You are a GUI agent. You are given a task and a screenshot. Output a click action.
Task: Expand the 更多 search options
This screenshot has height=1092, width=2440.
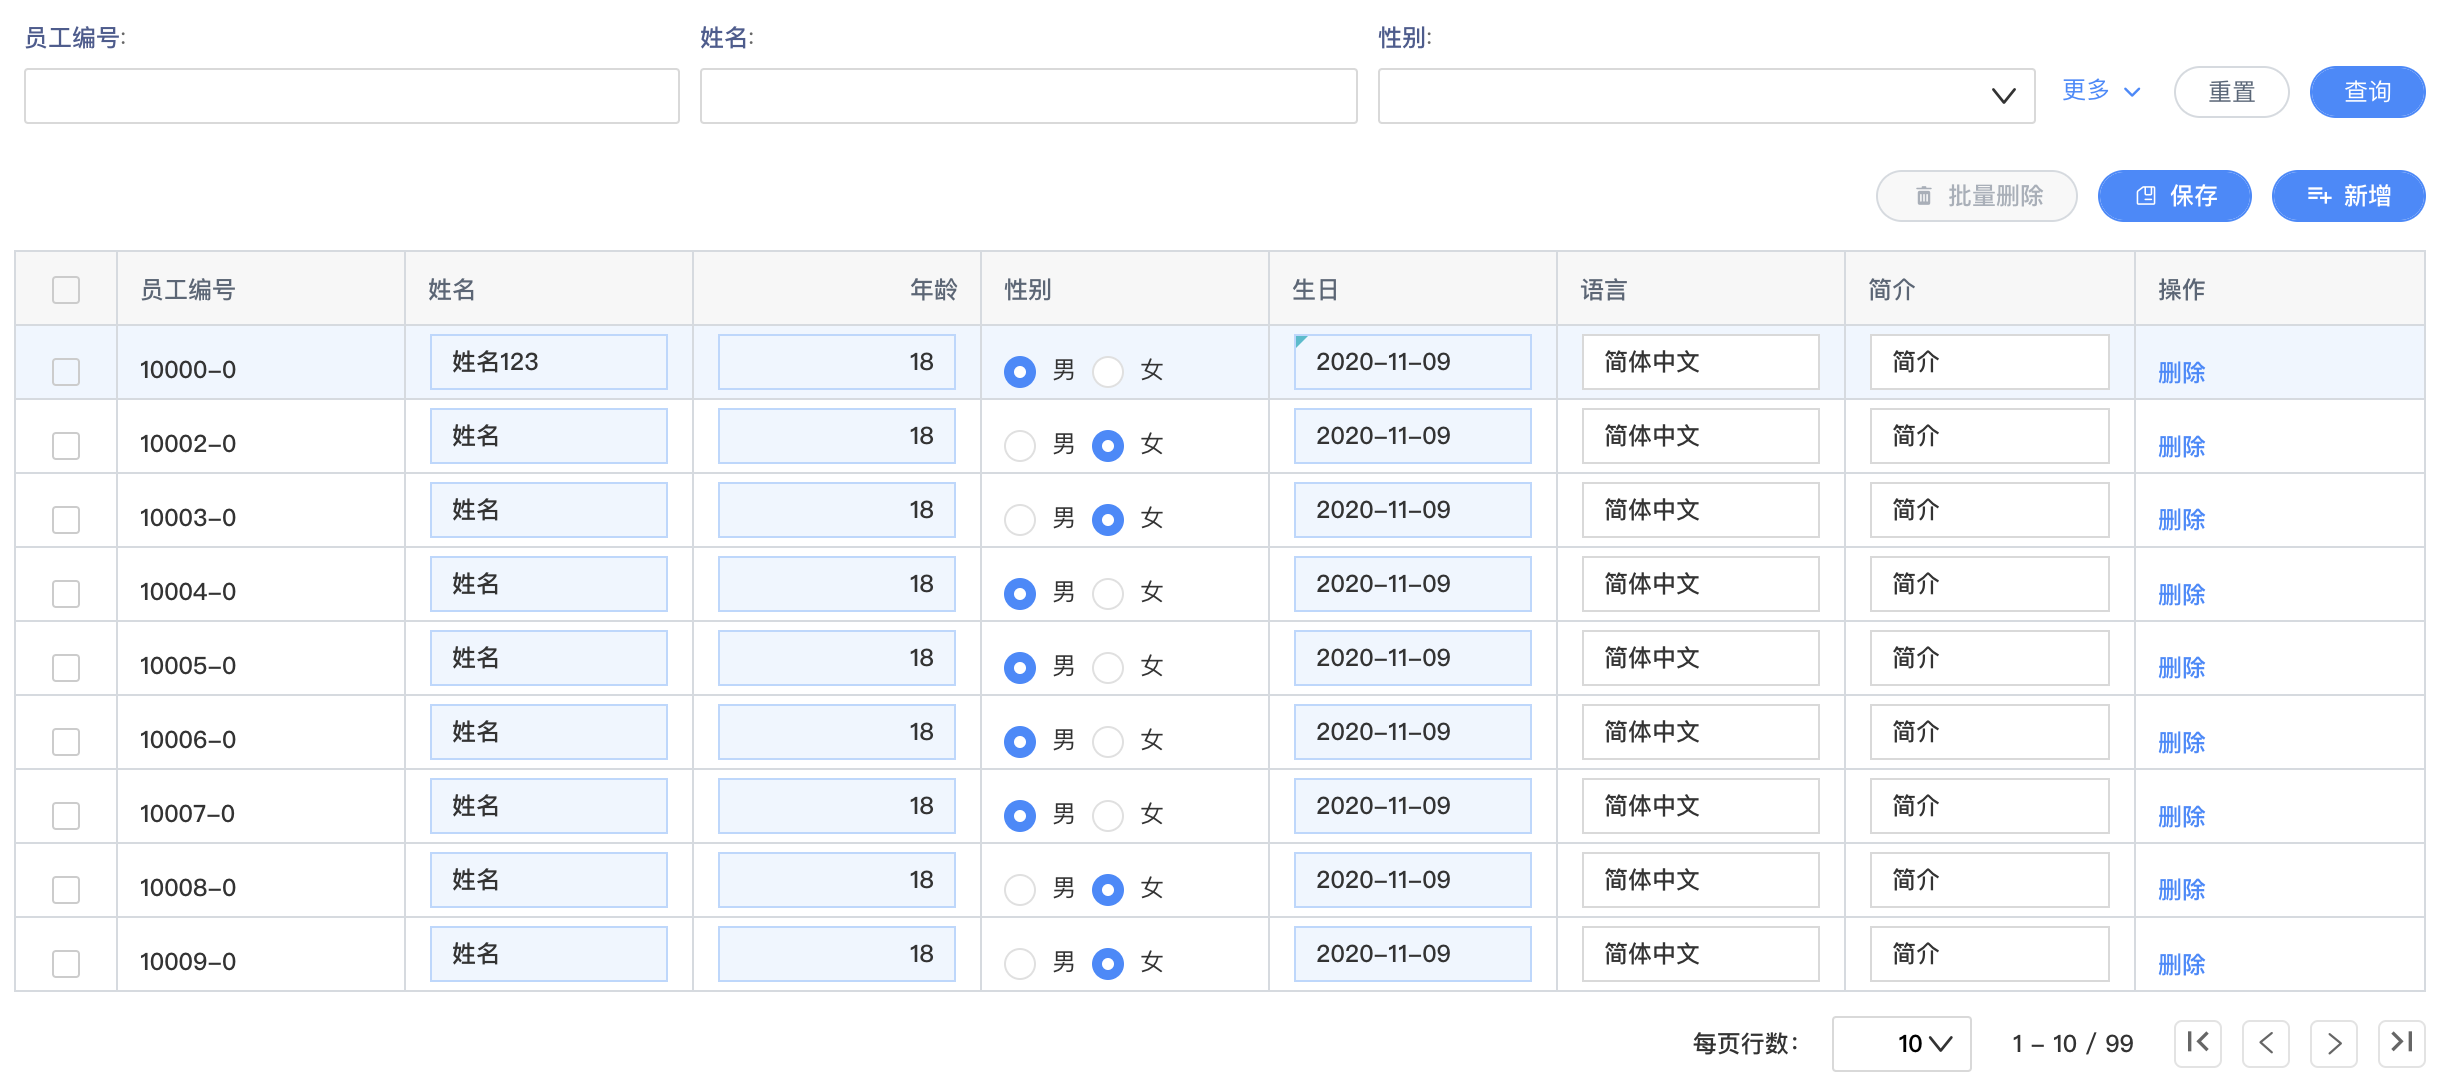(x=2100, y=91)
